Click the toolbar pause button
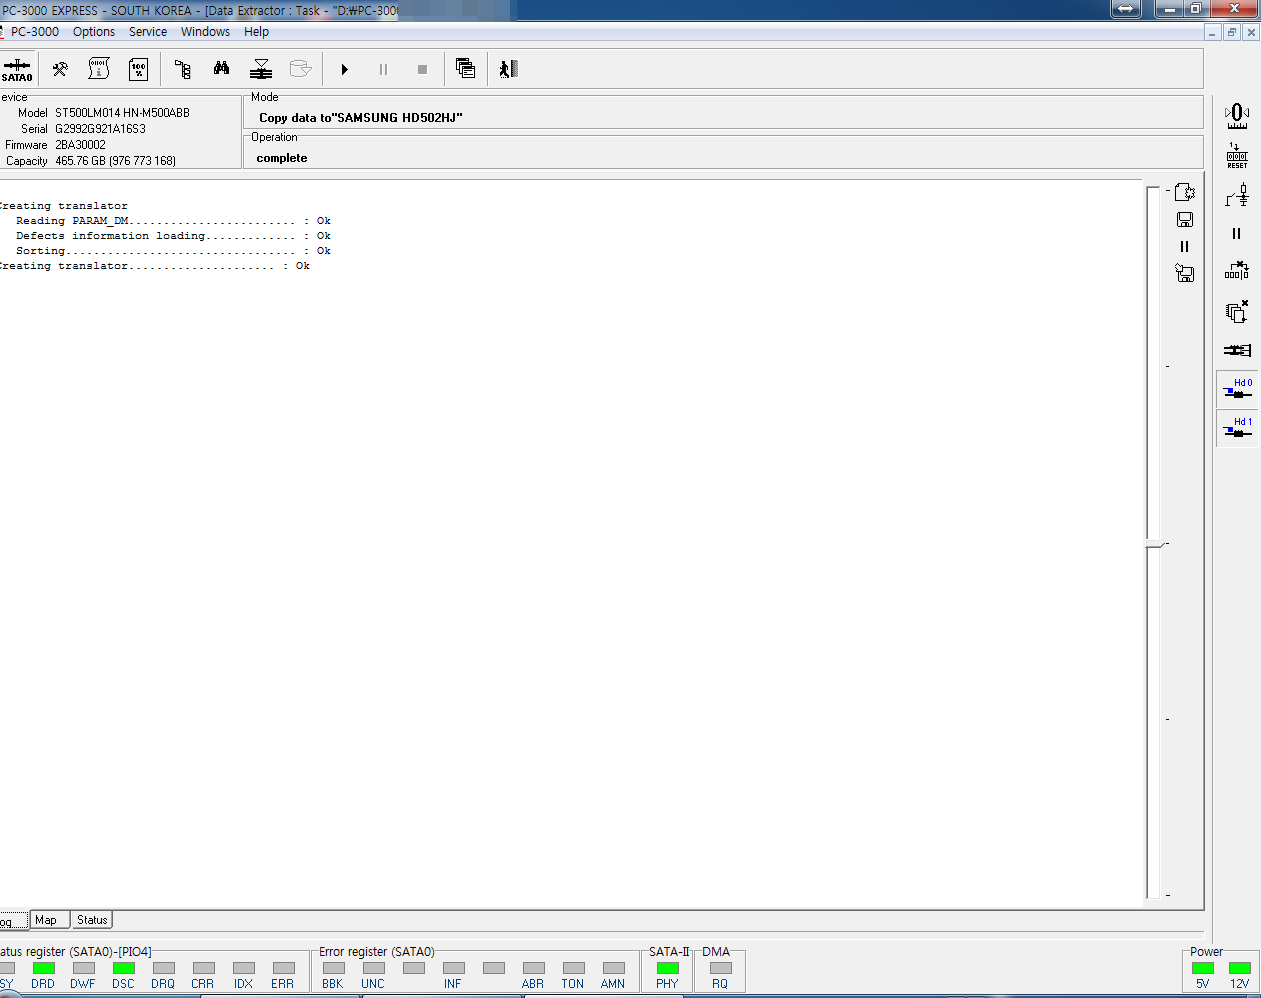This screenshot has width=1261, height=998. [383, 69]
